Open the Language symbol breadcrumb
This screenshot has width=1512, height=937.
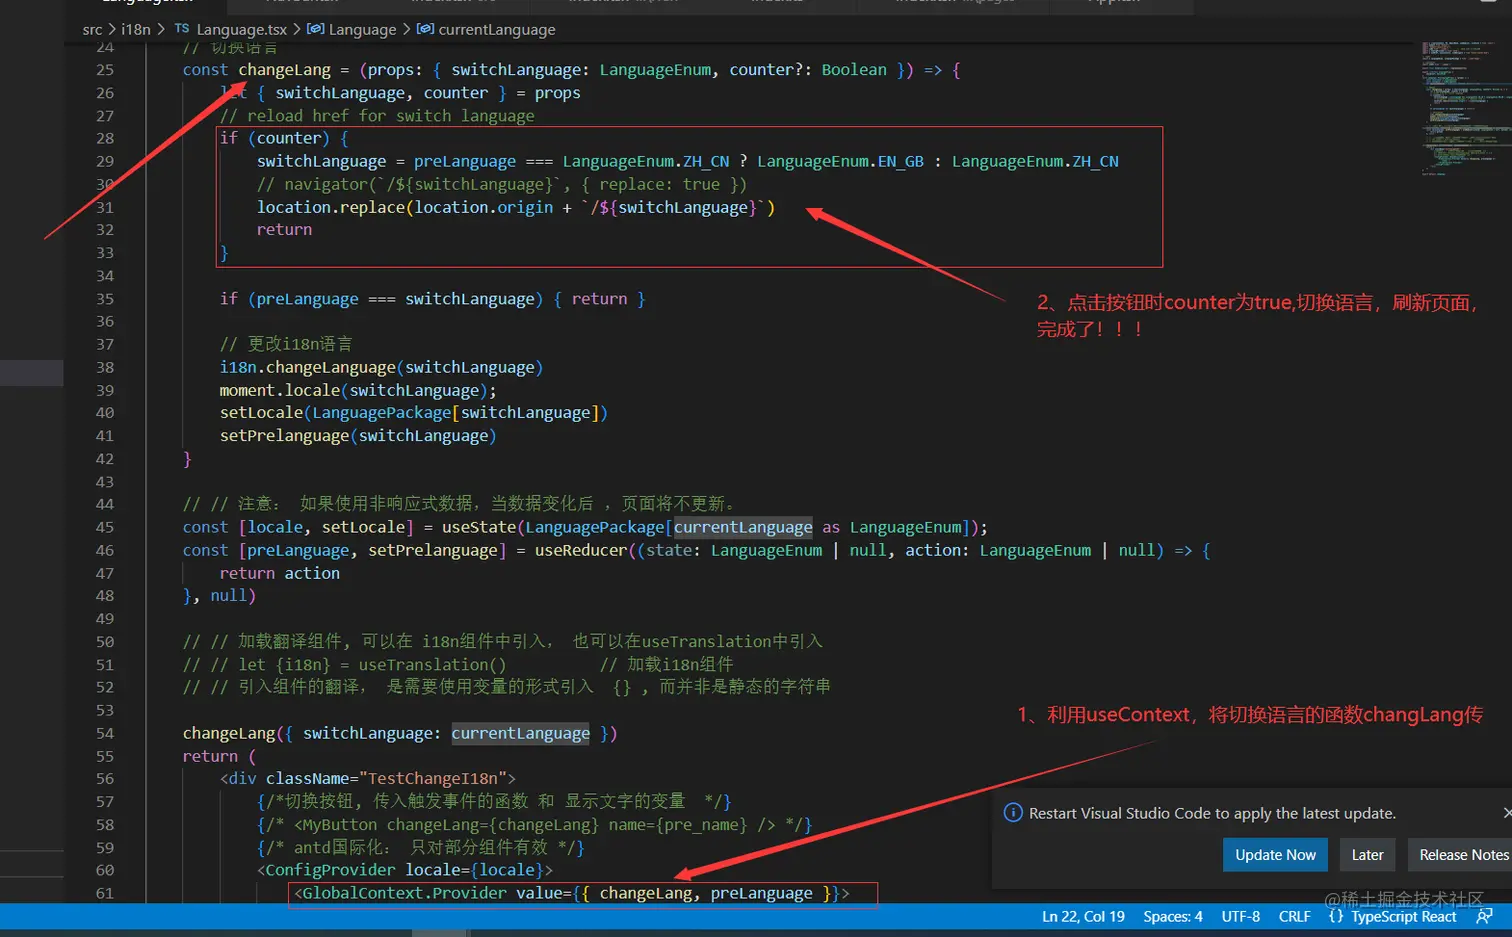(x=362, y=29)
